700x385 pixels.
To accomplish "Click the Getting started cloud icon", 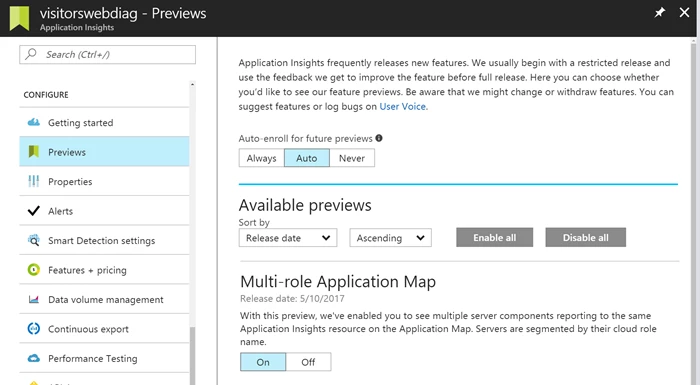I will pyautogui.click(x=33, y=122).
